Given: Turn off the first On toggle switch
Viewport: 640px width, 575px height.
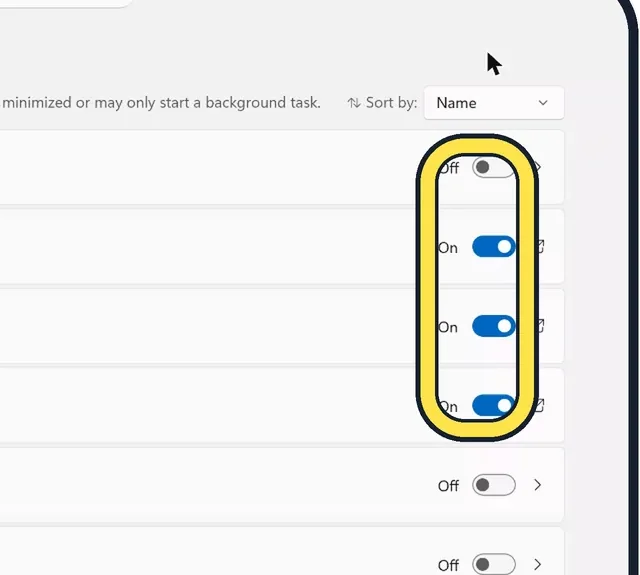Looking at the screenshot, I should [493, 247].
